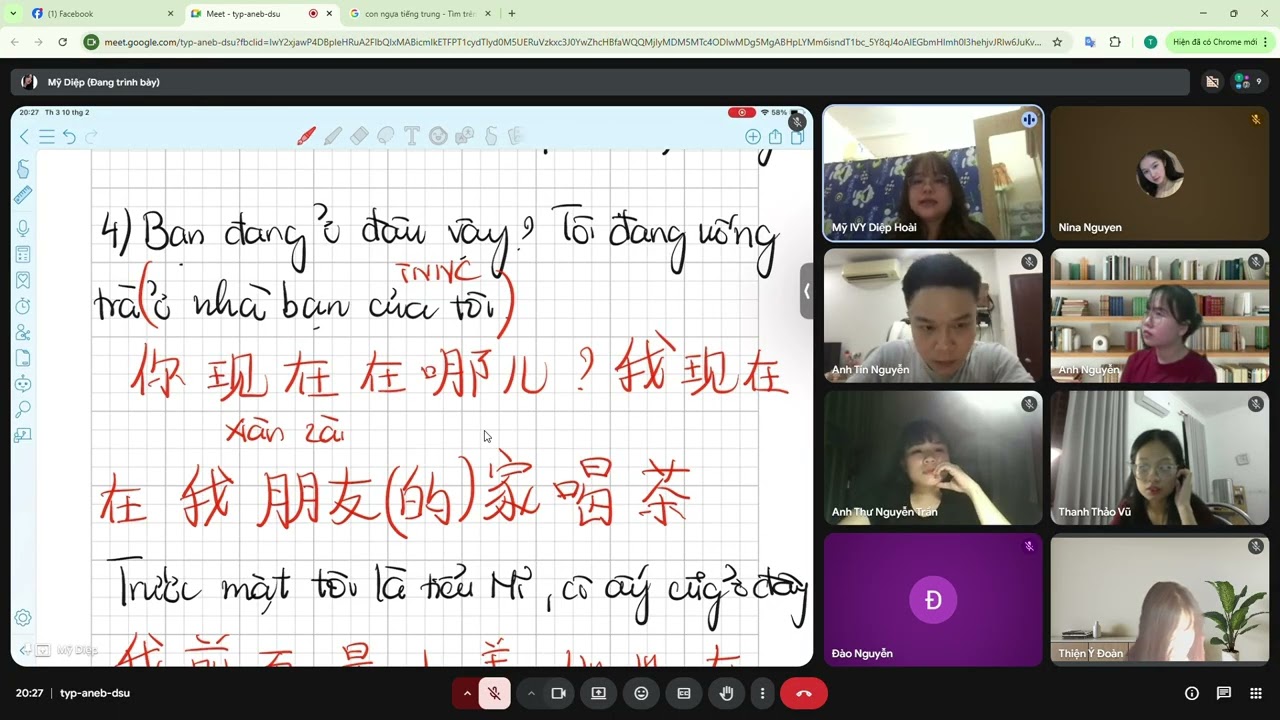The height and width of the screenshot is (720, 1280).
Task: Click the presentation board icon in sidebar
Action: tap(23, 436)
